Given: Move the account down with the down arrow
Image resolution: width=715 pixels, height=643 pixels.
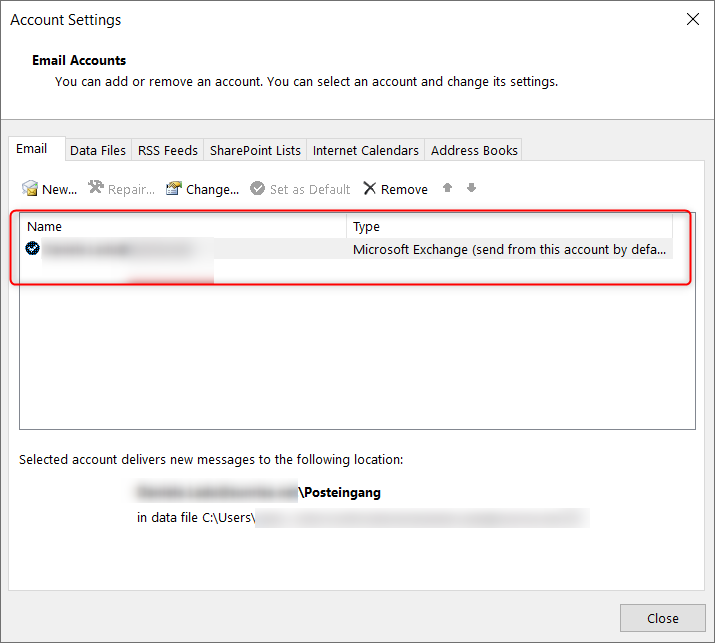Looking at the screenshot, I should pyautogui.click(x=472, y=188).
